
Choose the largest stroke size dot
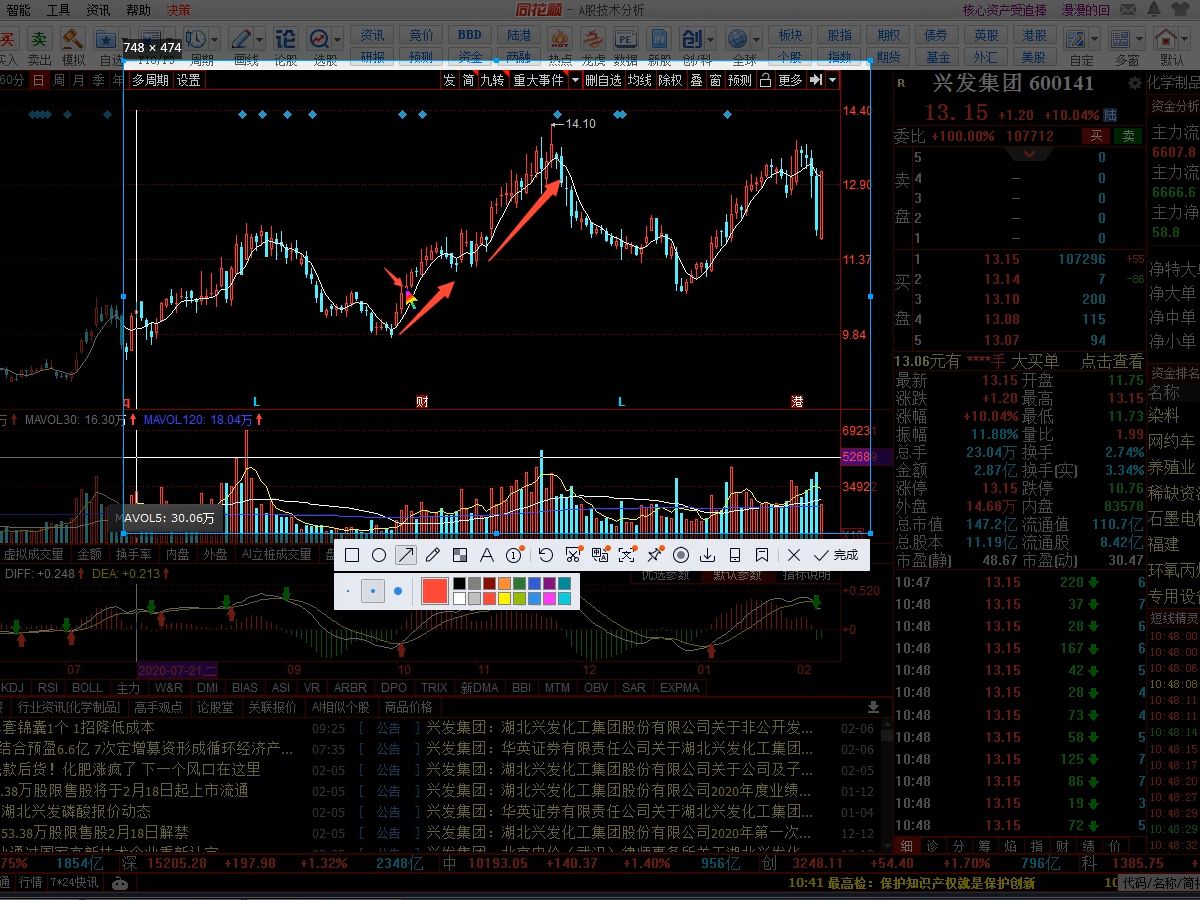point(398,591)
